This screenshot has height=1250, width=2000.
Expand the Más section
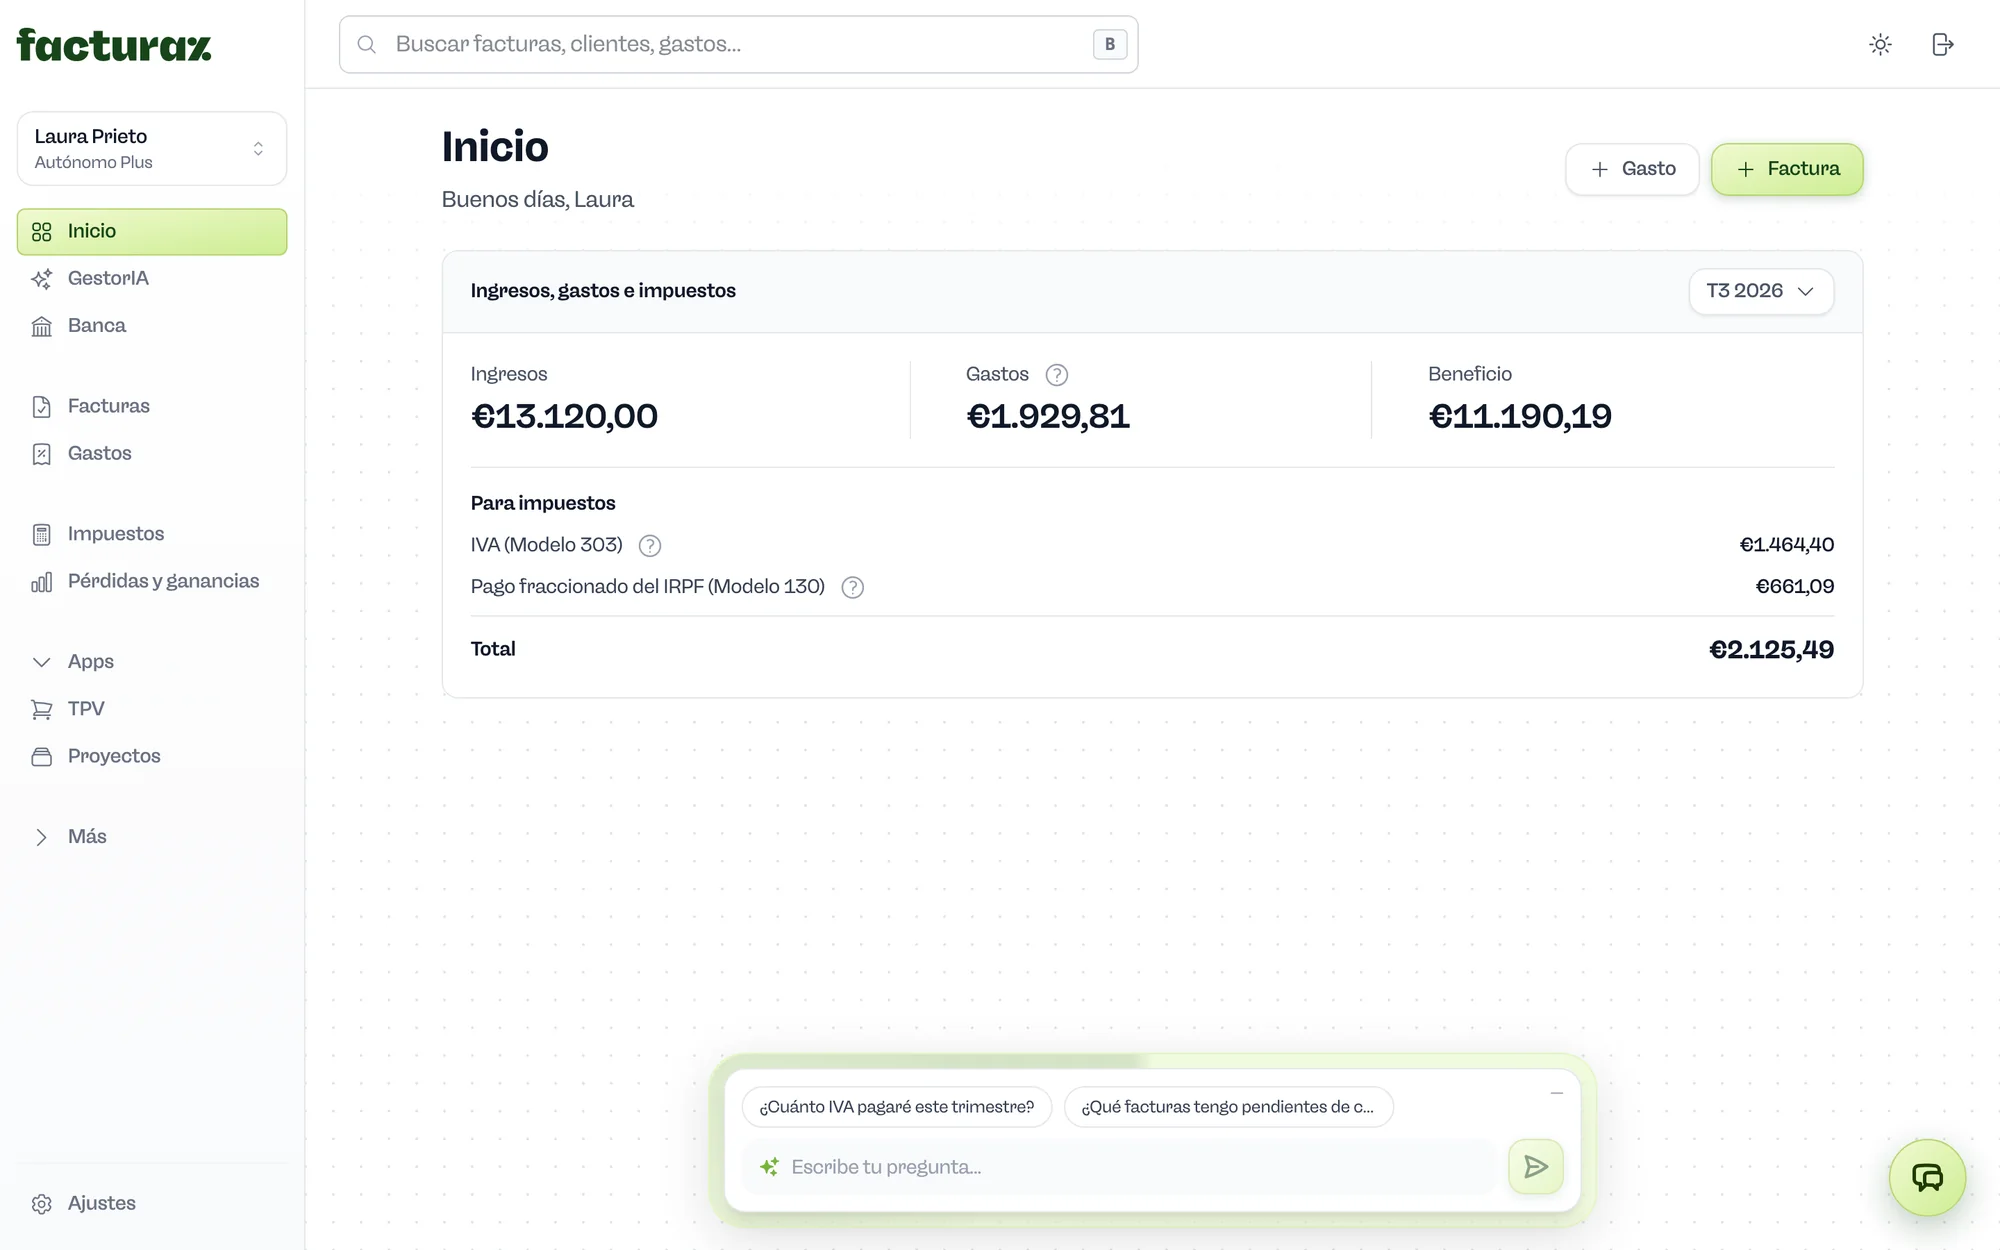pos(152,837)
